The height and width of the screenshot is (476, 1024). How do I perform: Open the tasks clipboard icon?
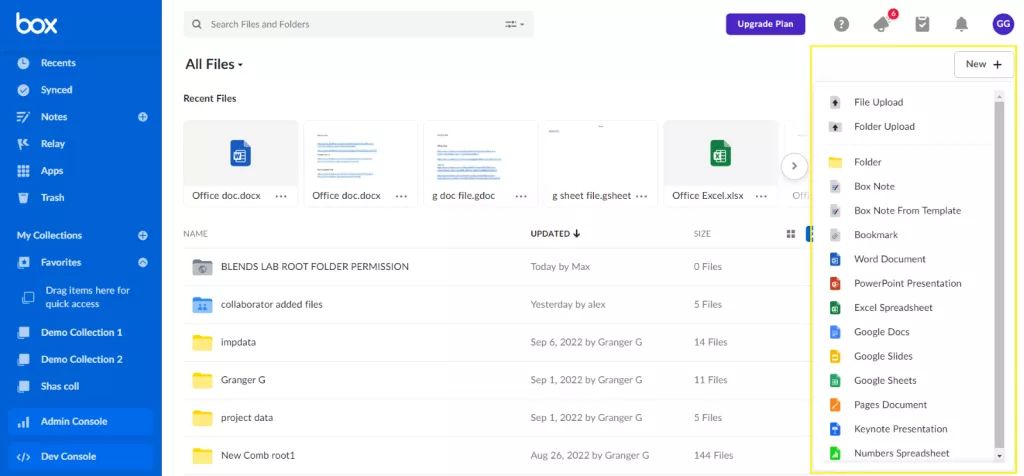tap(922, 25)
